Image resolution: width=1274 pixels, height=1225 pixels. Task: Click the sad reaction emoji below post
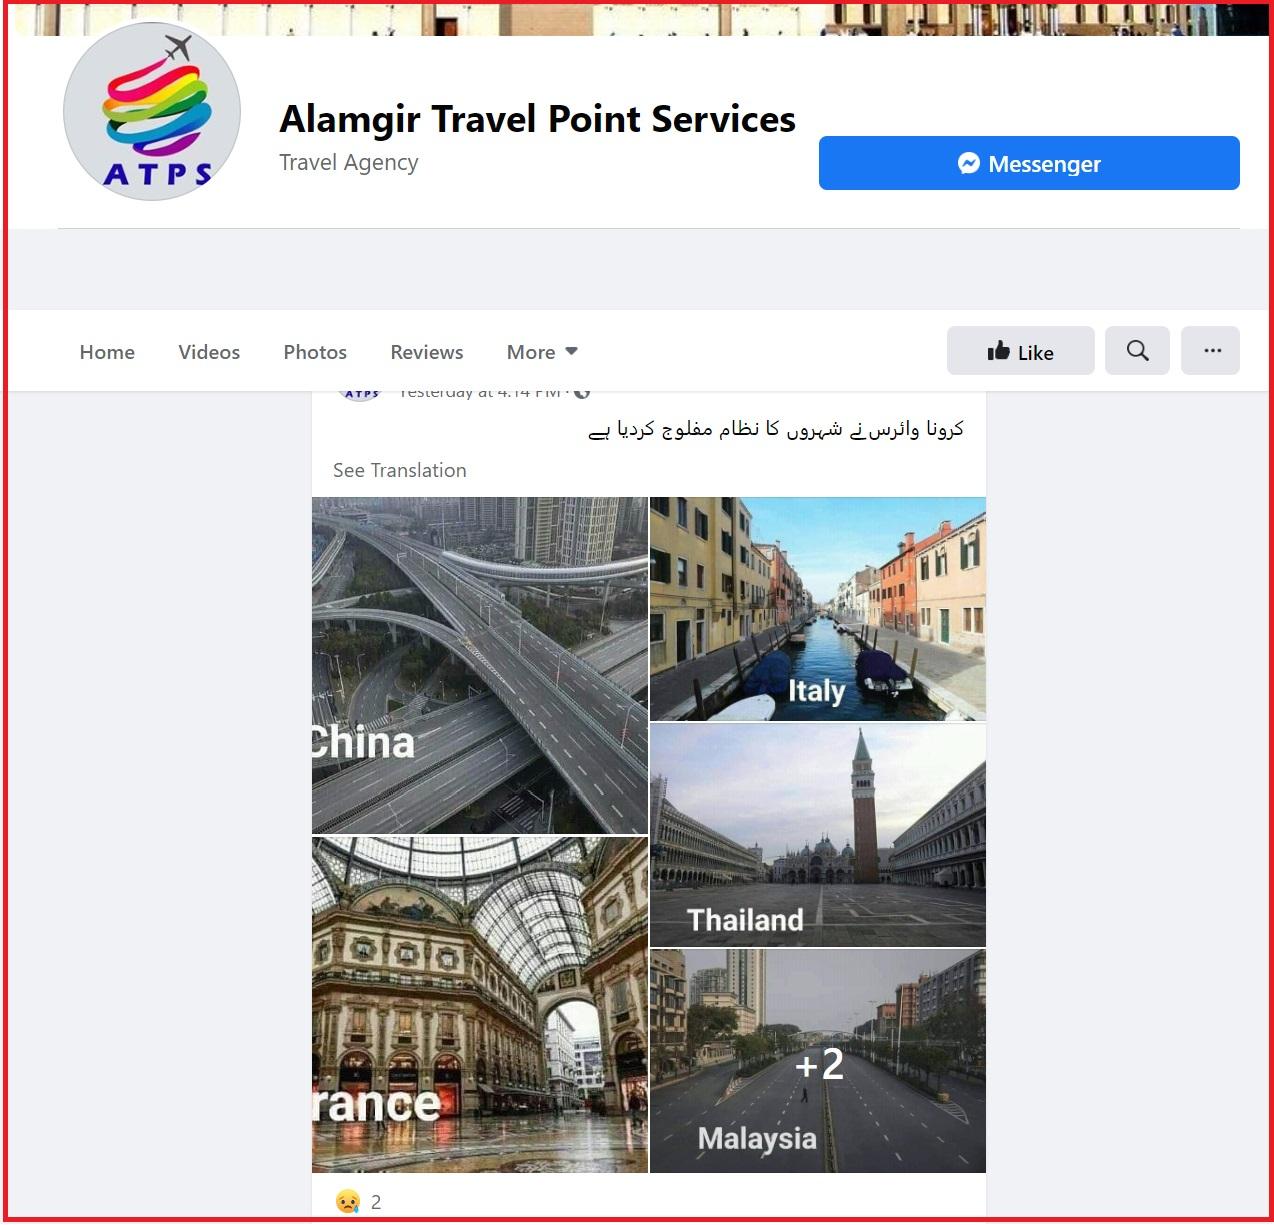click(x=347, y=1201)
